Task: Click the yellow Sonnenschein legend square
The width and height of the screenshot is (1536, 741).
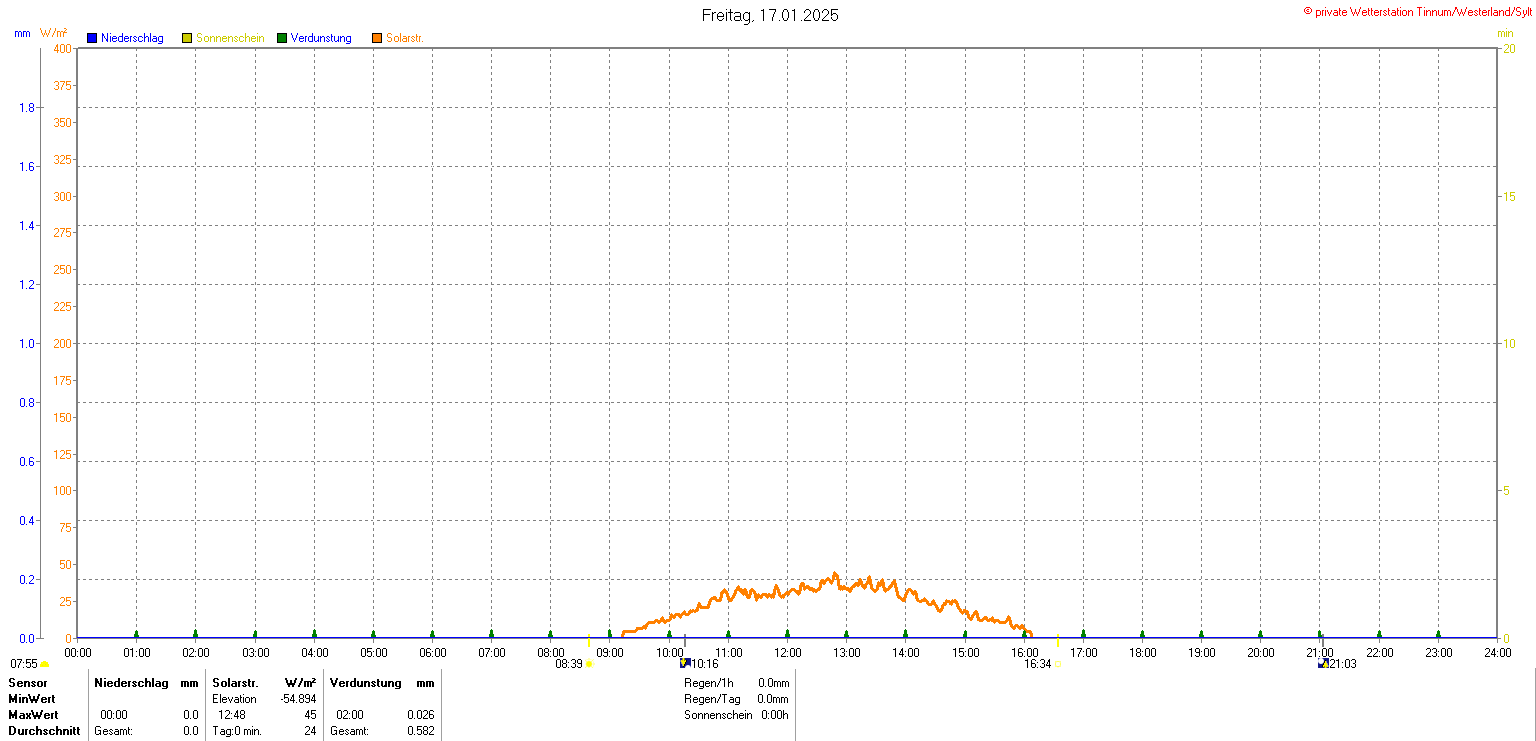Action: [187, 38]
